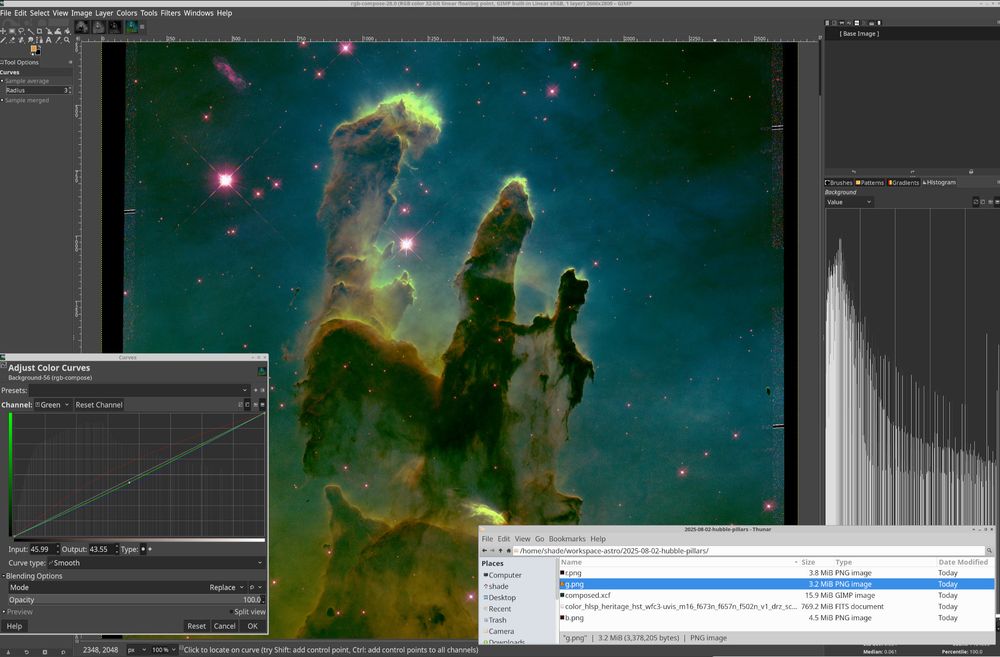Click Help button in Curves dialog
Screen dimensions: 1000x657
[x=14, y=626]
